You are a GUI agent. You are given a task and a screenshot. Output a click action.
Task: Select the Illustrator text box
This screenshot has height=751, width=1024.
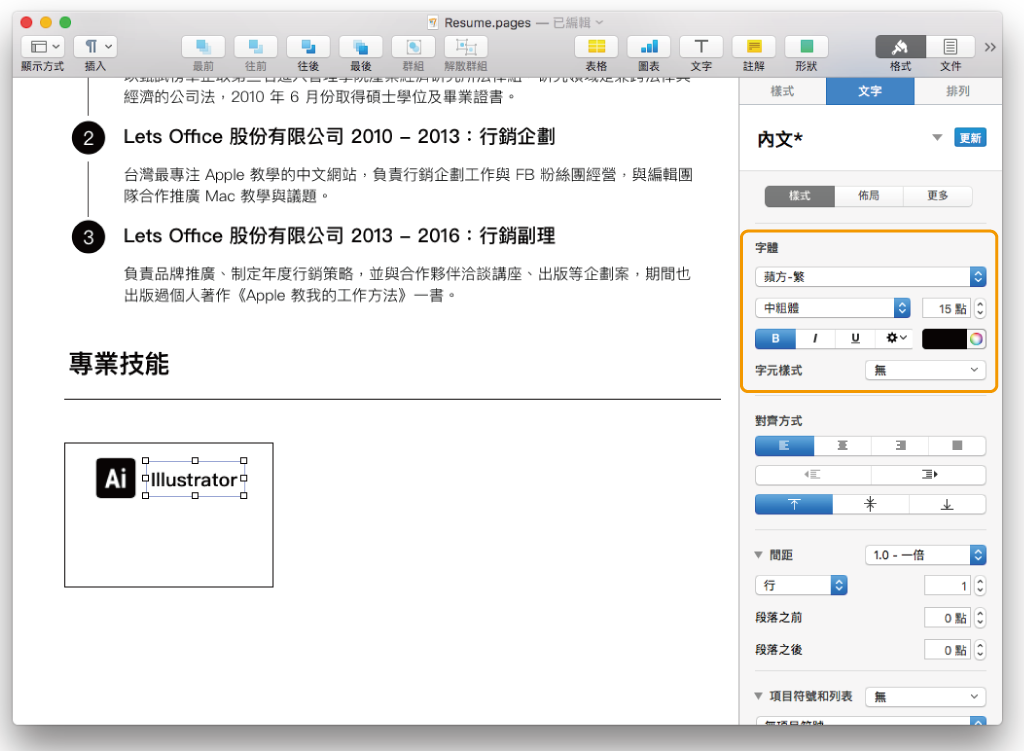coord(194,479)
